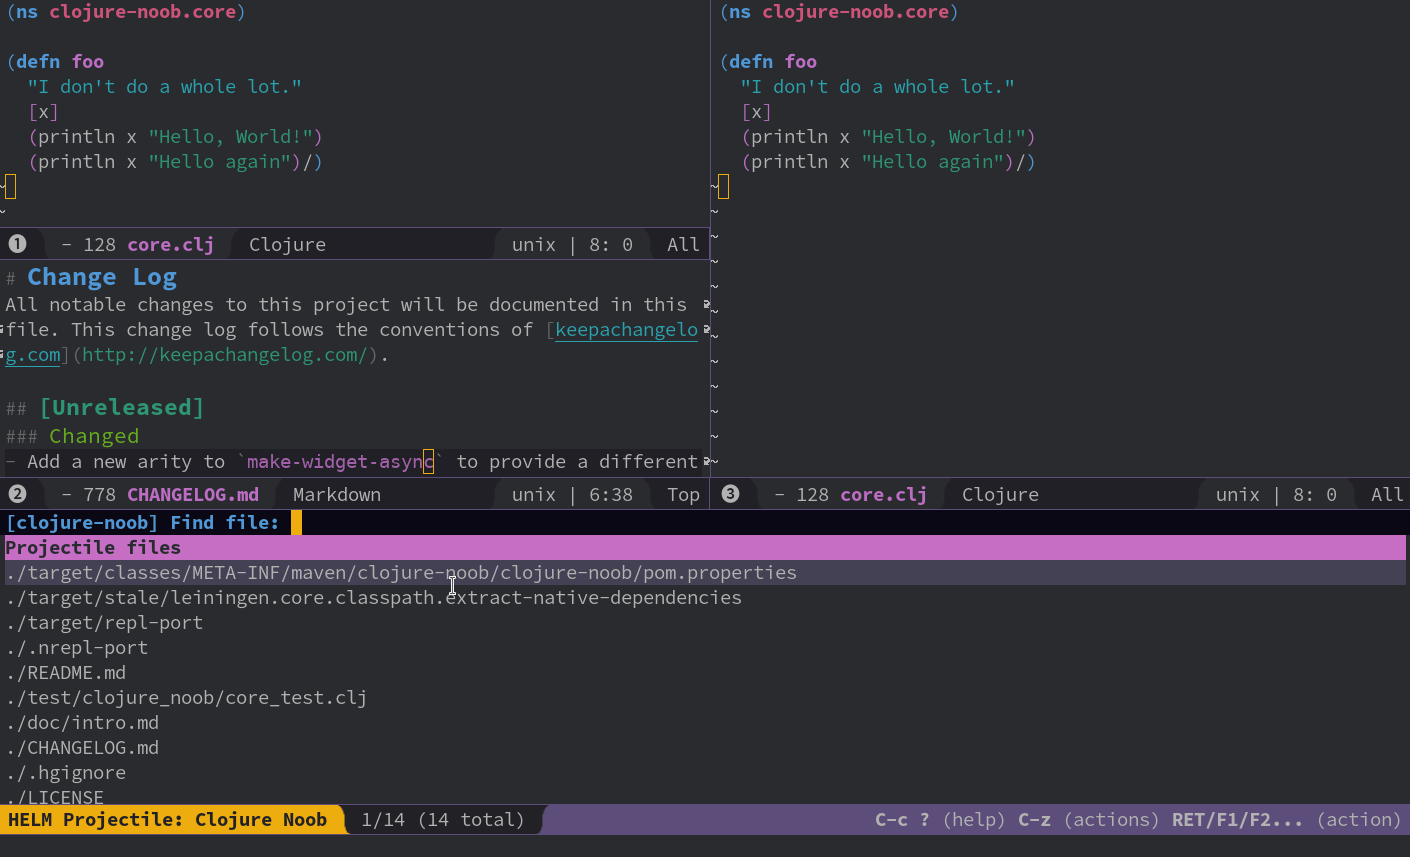Click window number 2 badge in modeline
The height and width of the screenshot is (857, 1410).
[17, 494]
